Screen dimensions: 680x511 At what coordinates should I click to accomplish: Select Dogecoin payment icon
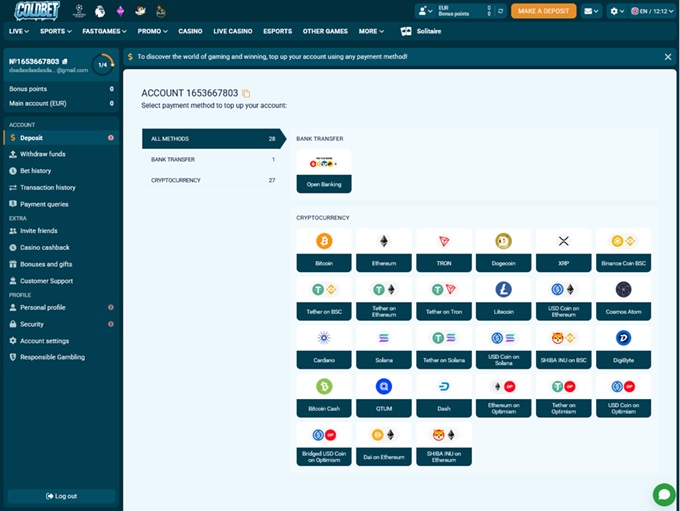click(503, 250)
